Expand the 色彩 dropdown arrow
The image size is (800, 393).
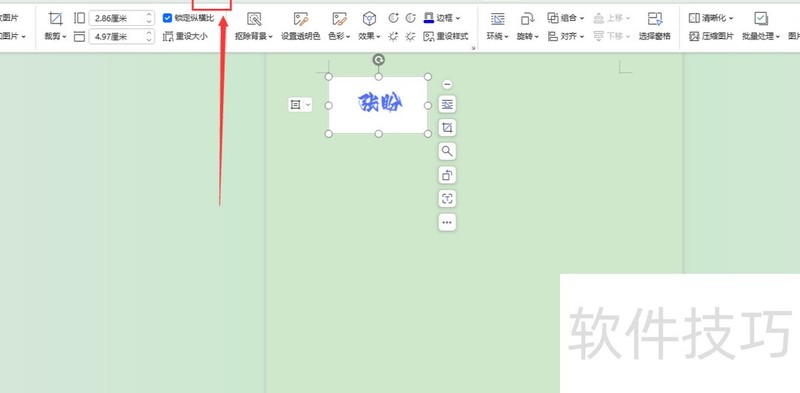pos(348,37)
